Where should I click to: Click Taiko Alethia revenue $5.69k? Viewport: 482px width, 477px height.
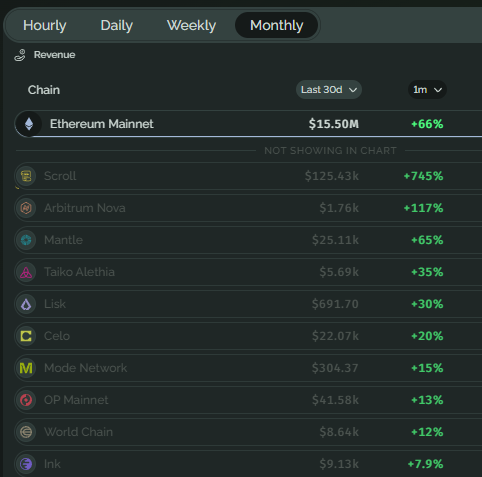(x=339, y=272)
